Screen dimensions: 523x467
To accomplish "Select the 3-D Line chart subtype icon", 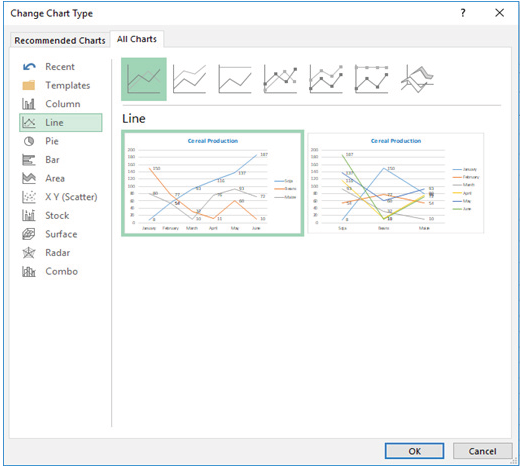I will 417,79.
